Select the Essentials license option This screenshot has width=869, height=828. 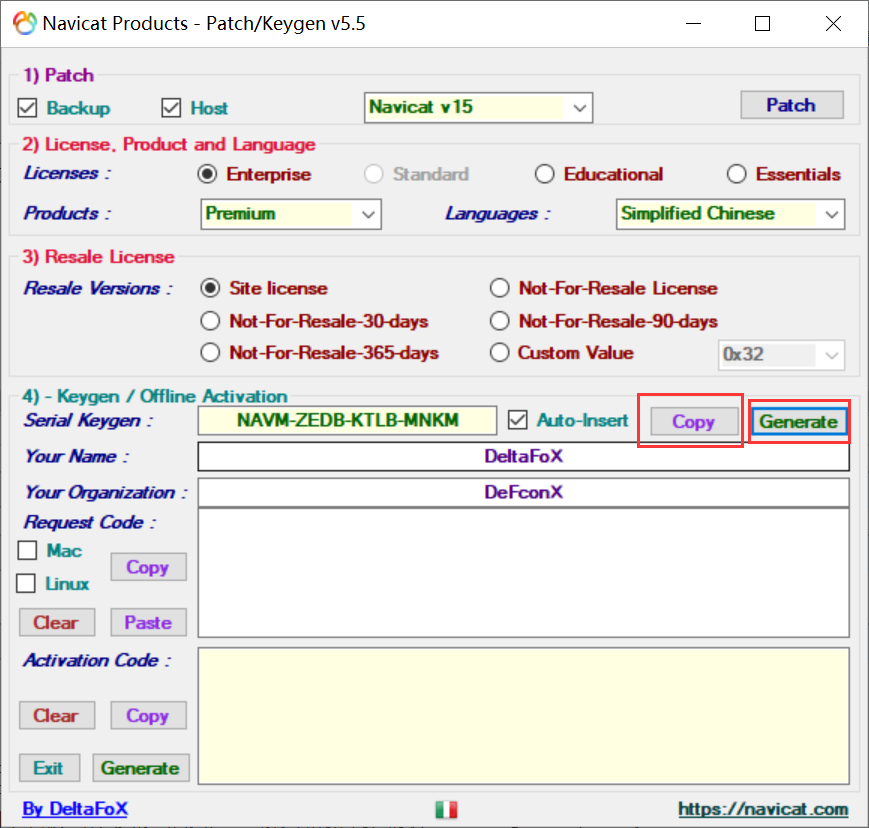[x=737, y=174]
